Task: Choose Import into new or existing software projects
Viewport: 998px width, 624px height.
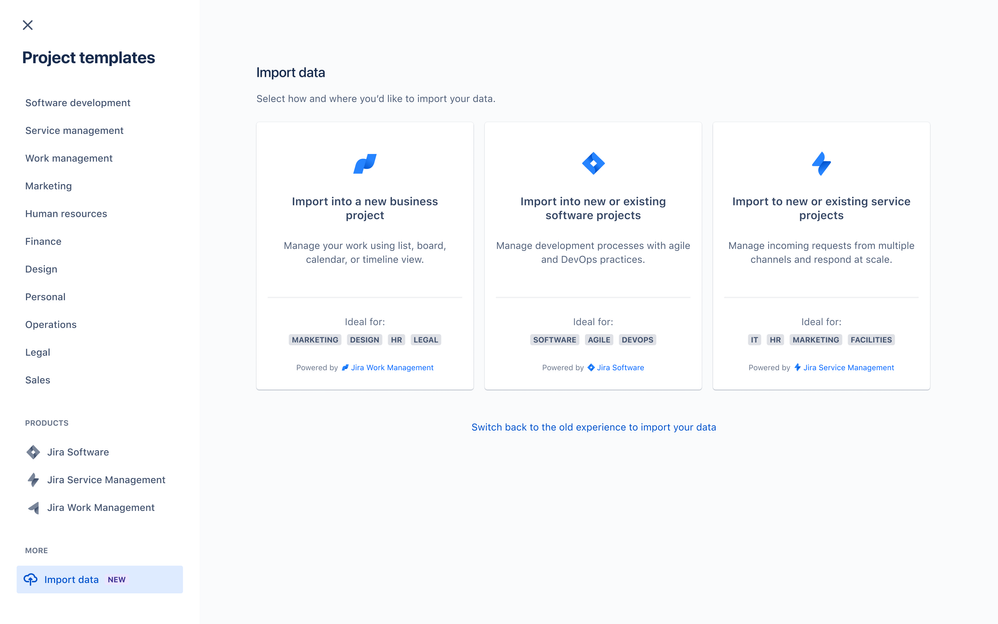Action: (593, 255)
